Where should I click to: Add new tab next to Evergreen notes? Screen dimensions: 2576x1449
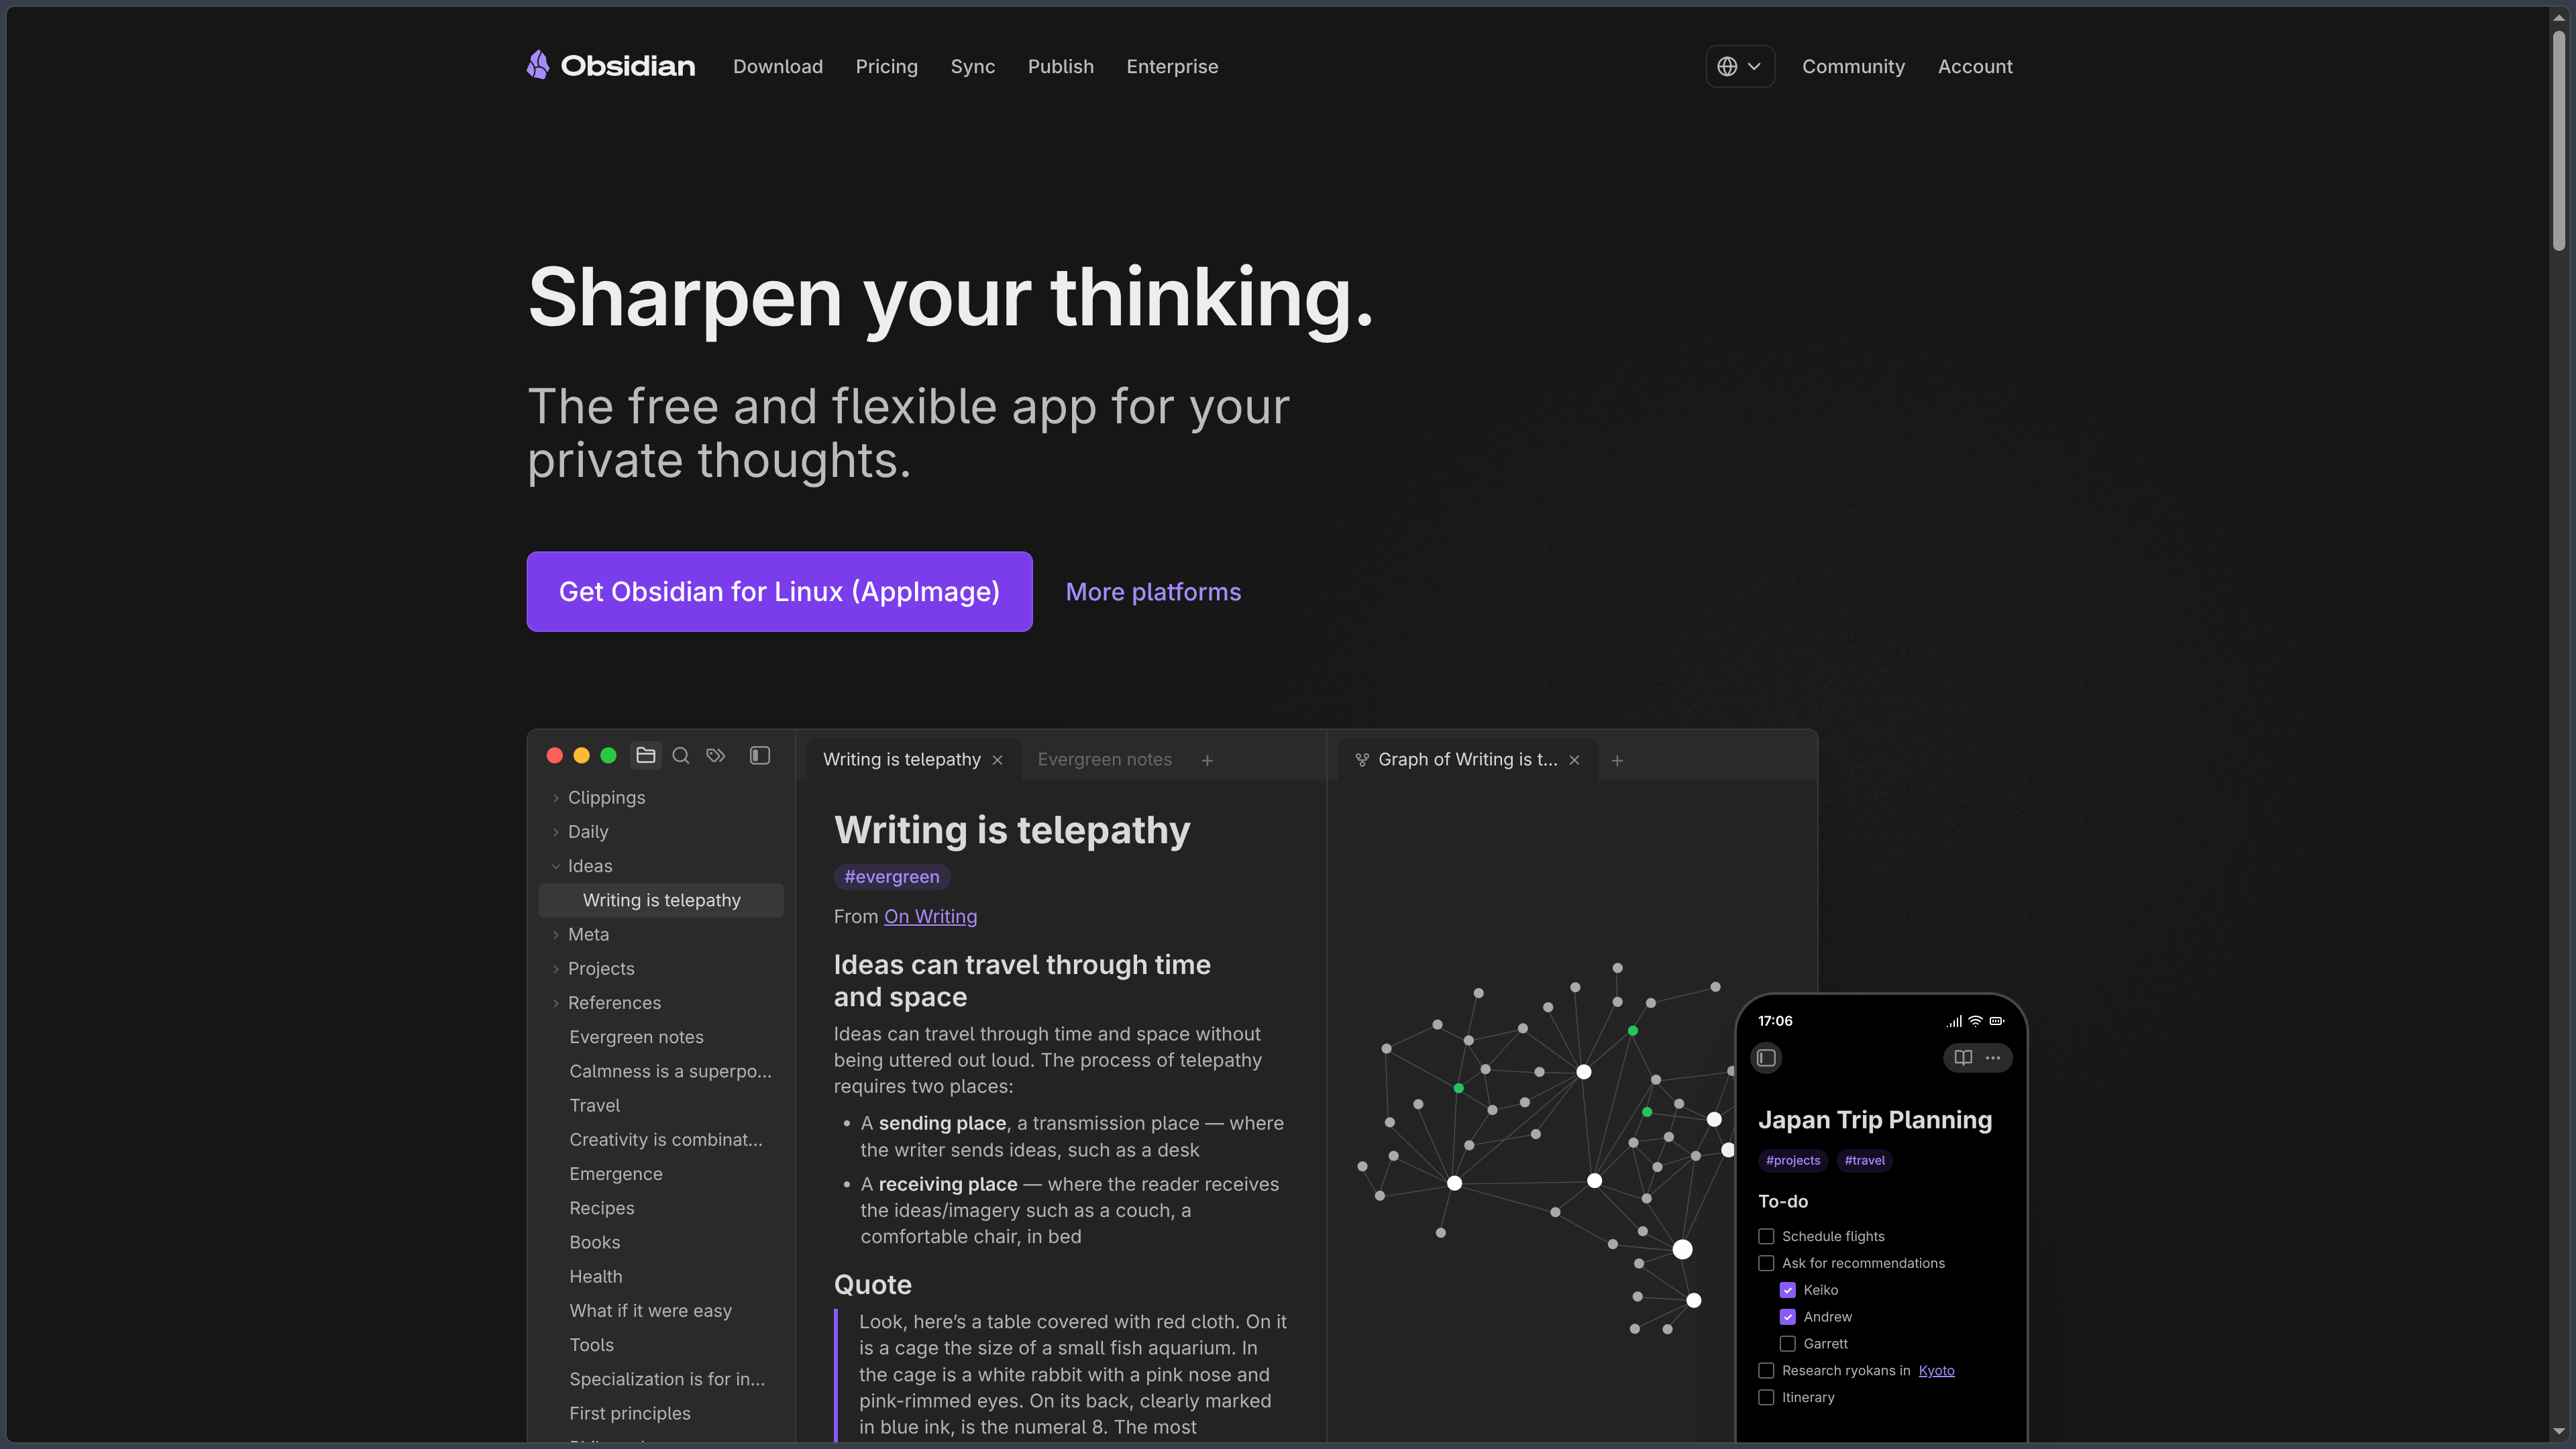click(x=1207, y=760)
